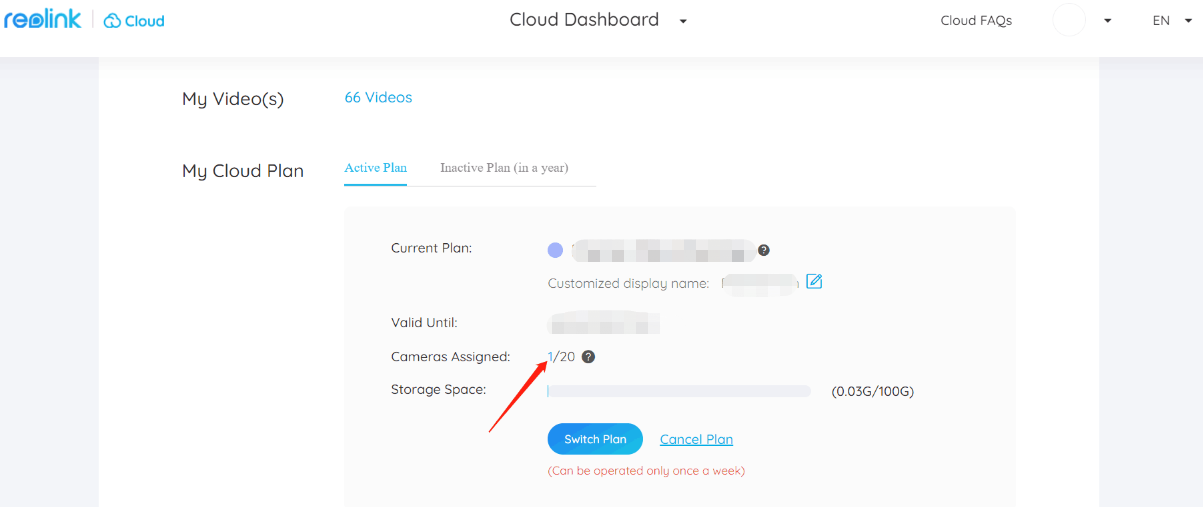Edit the customized display name with the pencil icon
Image resolution: width=1203 pixels, height=507 pixels.
pos(814,282)
